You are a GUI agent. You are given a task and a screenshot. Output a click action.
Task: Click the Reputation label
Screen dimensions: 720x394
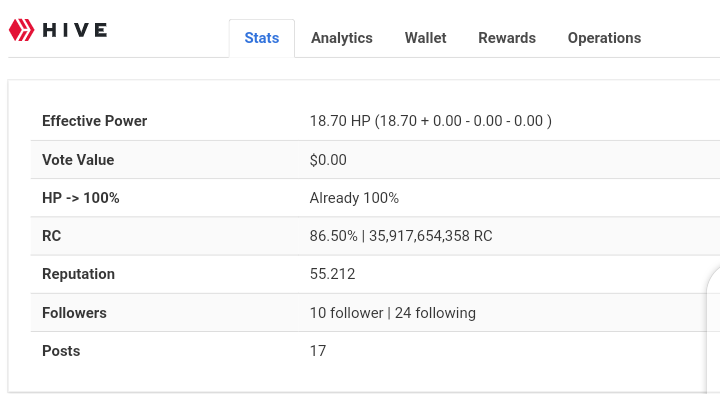point(79,274)
